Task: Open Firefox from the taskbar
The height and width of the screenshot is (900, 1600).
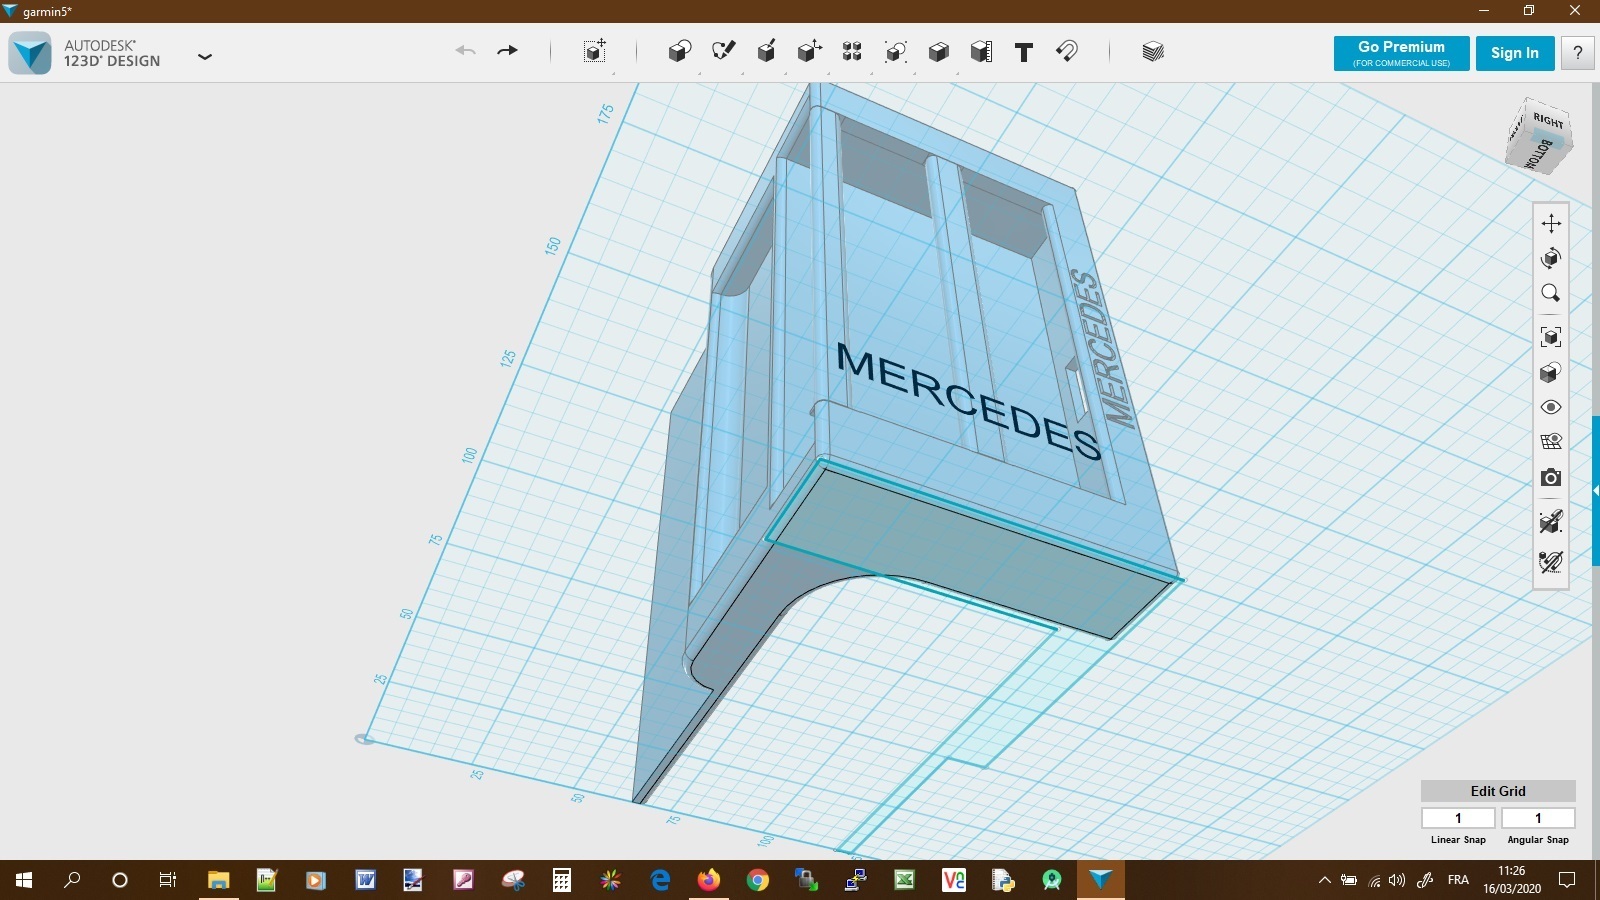Action: point(709,880)
